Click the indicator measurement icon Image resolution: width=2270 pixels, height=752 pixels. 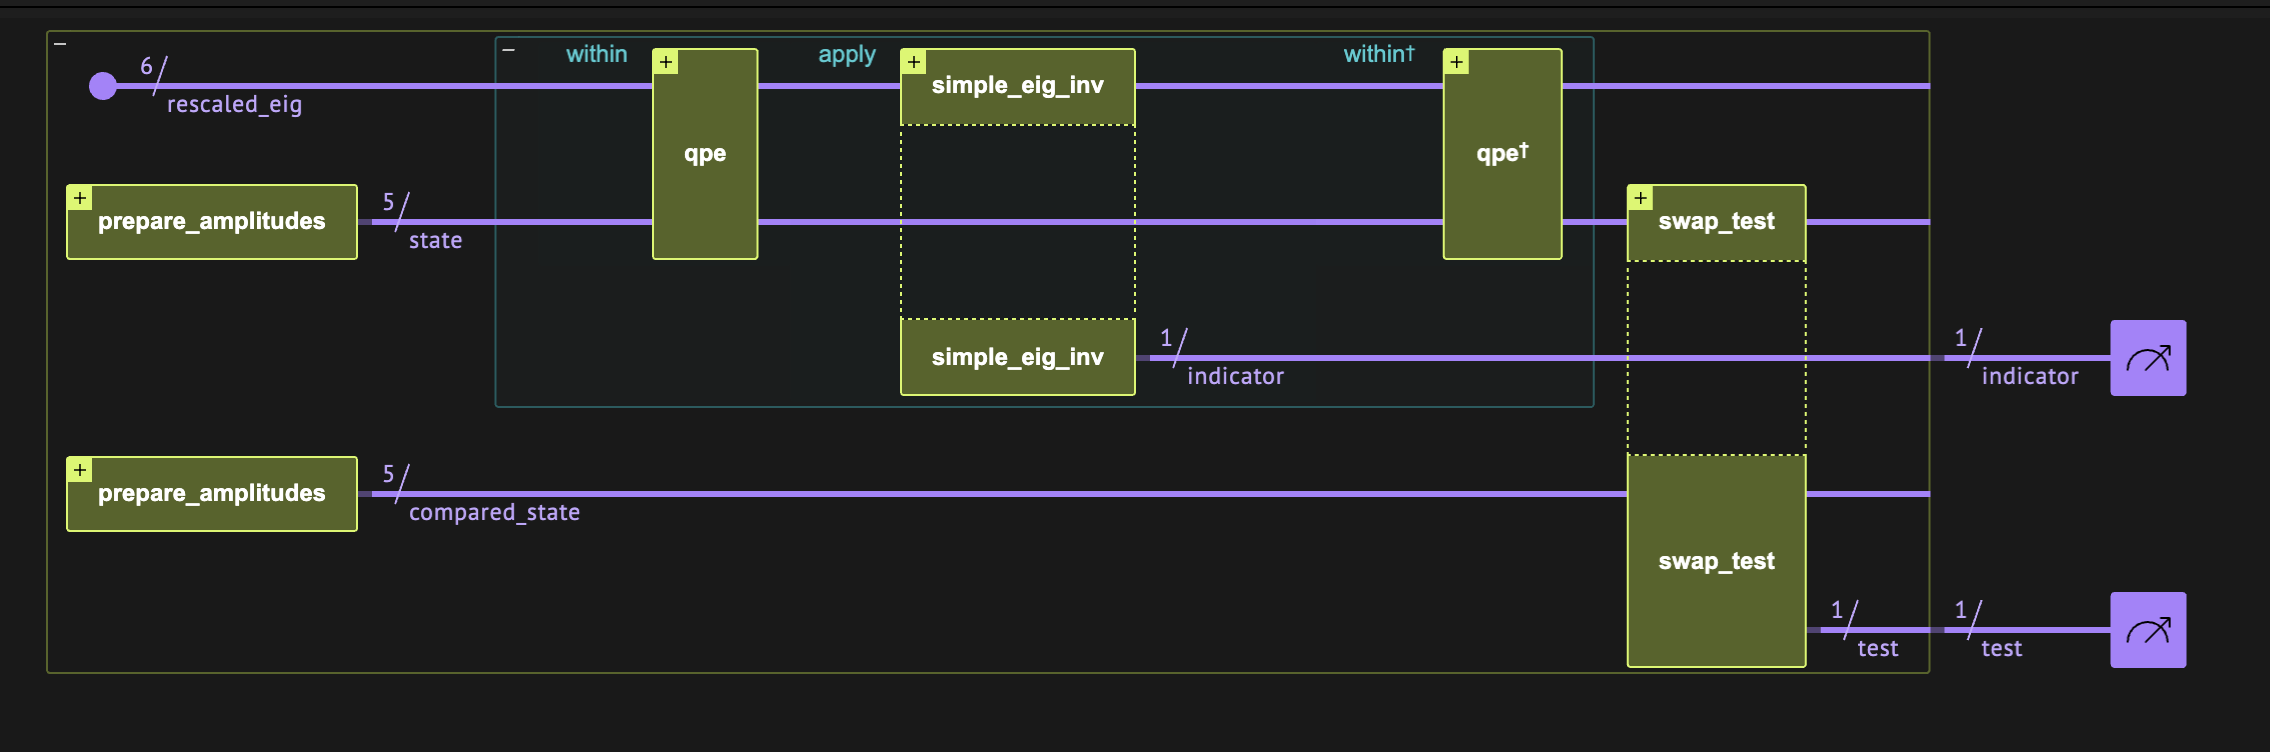[2147, 358]
